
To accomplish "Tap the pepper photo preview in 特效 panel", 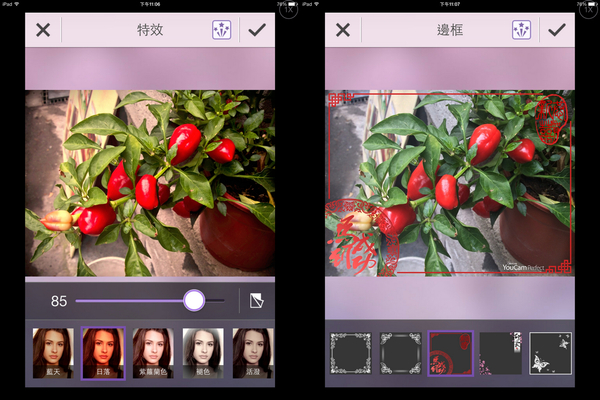I will coord(150,183).
